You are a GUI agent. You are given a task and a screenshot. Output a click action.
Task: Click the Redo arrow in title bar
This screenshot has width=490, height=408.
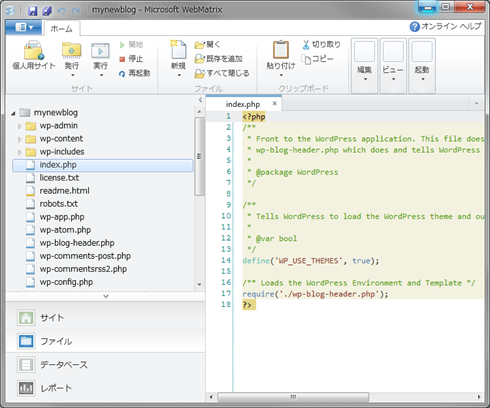(x=76, y=11)
